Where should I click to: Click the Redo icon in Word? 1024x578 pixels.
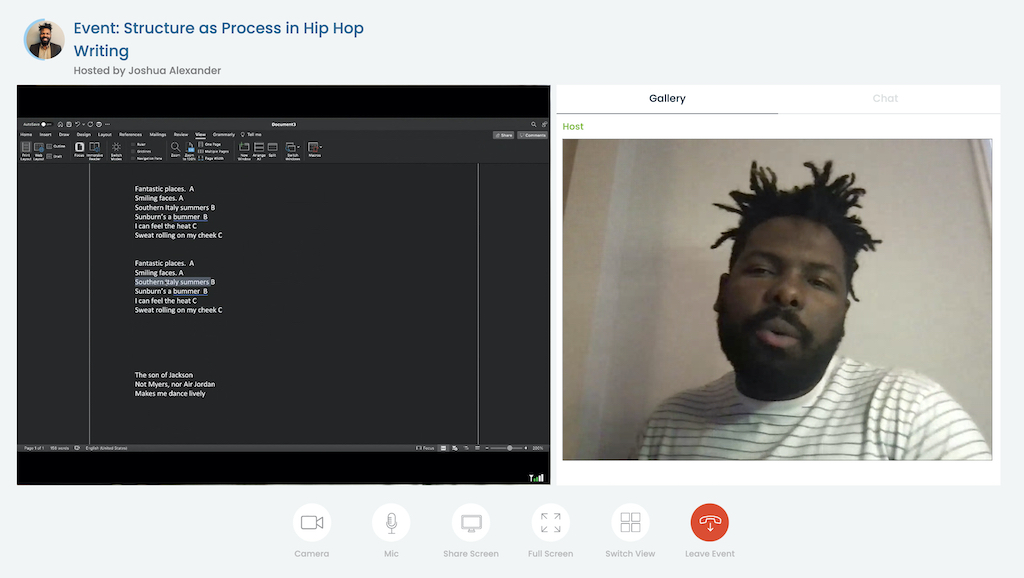pos(90,124)
